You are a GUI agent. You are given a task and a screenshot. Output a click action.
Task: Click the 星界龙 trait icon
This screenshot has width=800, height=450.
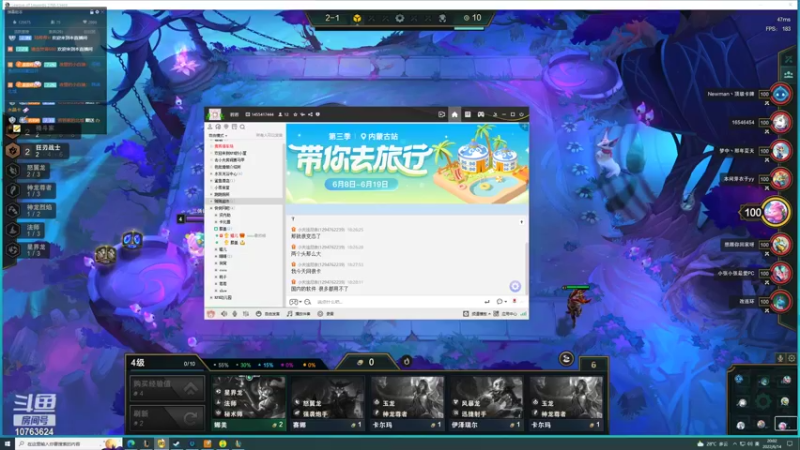(x=13, y=249)
